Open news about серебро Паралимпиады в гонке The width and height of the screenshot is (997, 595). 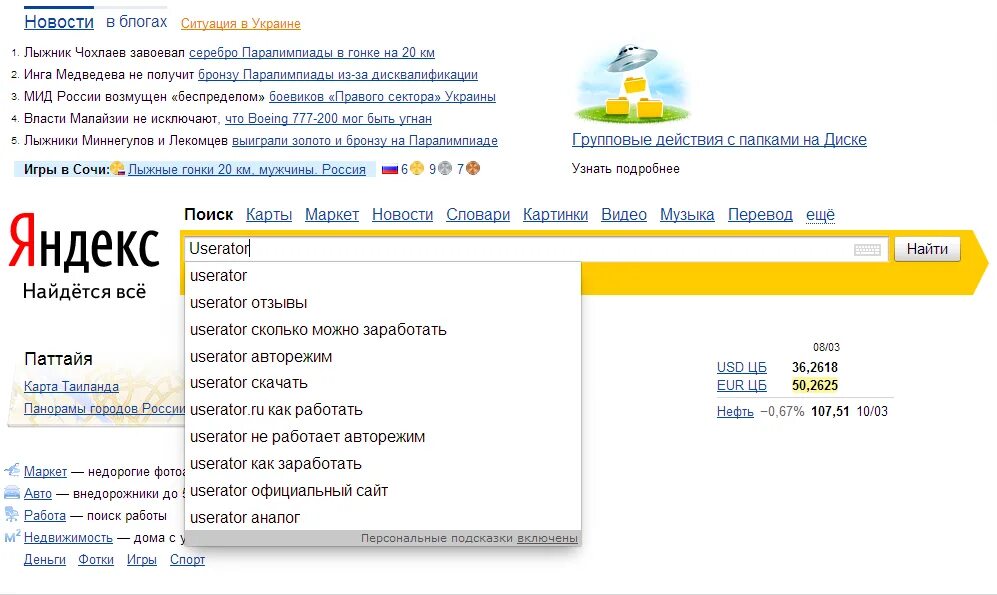click(x=312, y=53)
